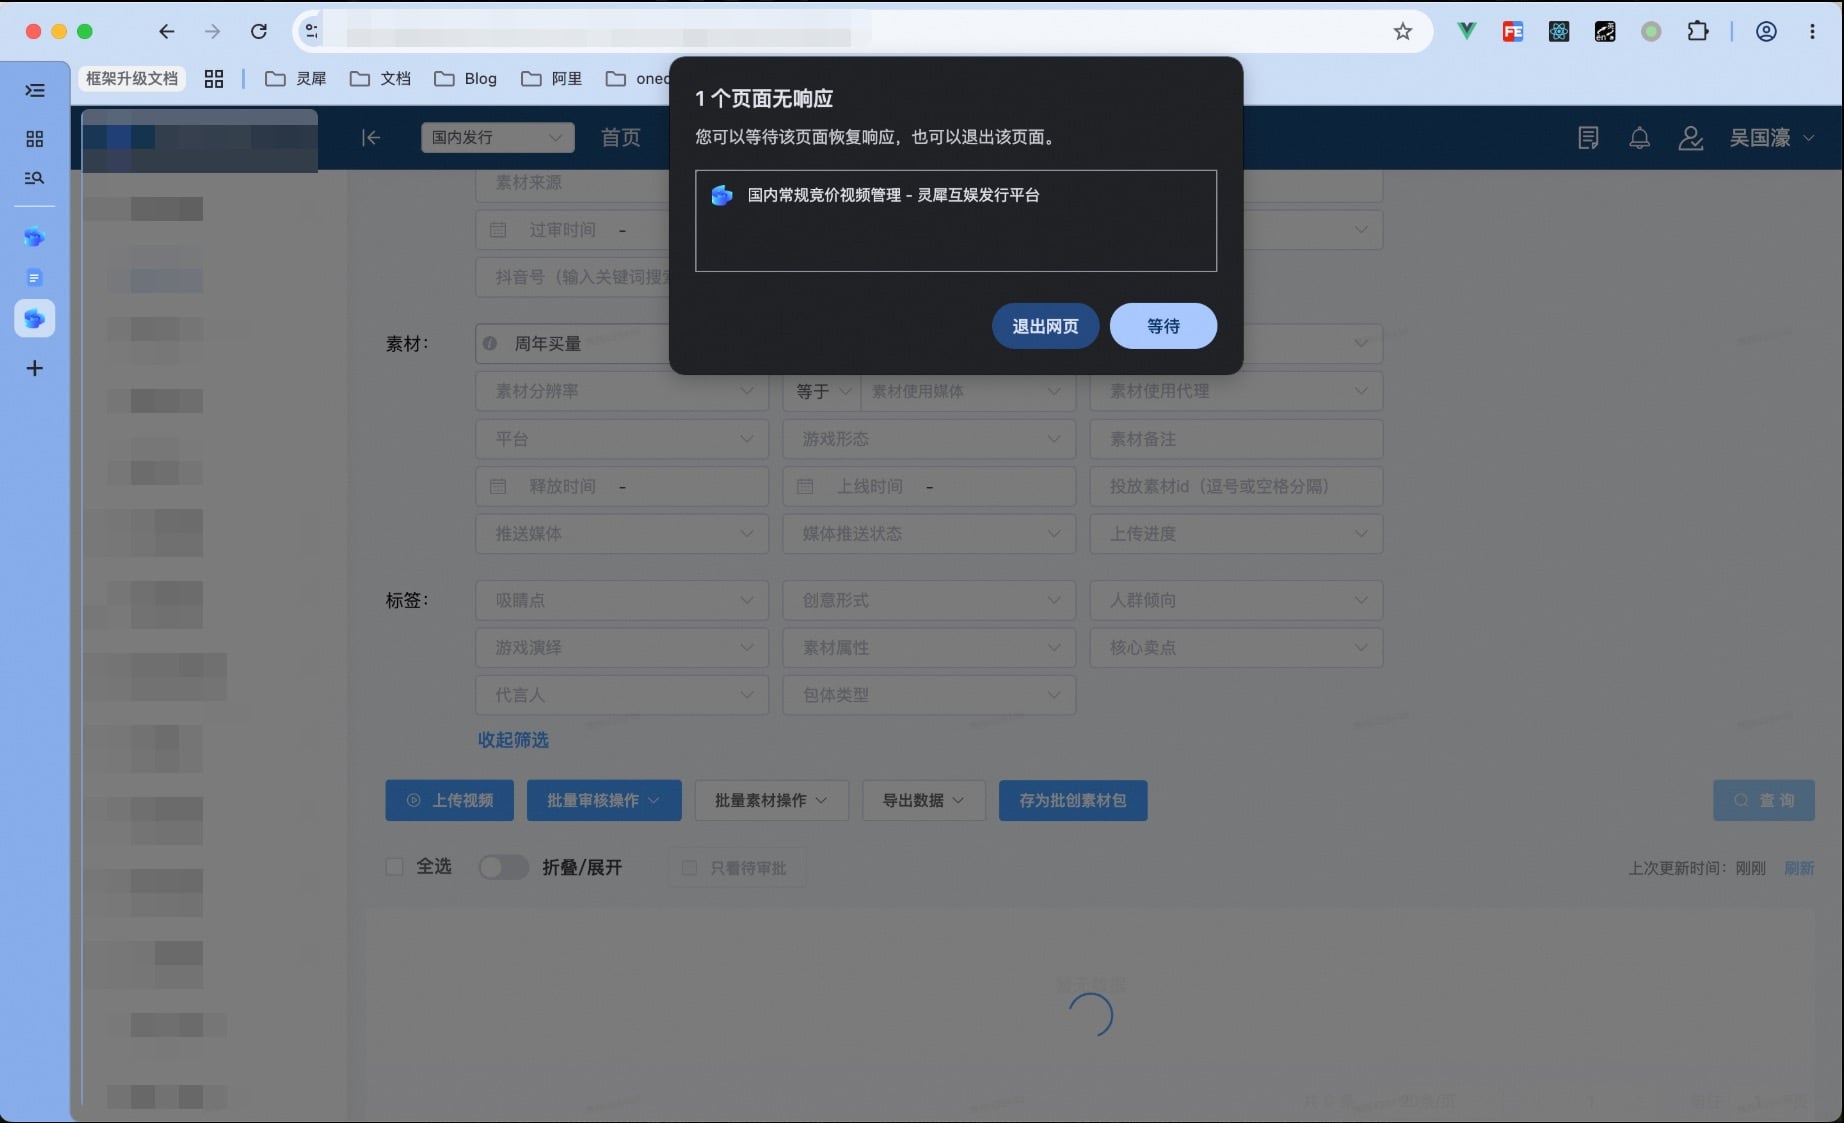Click the 素材备注 input field

(1236, 439)
